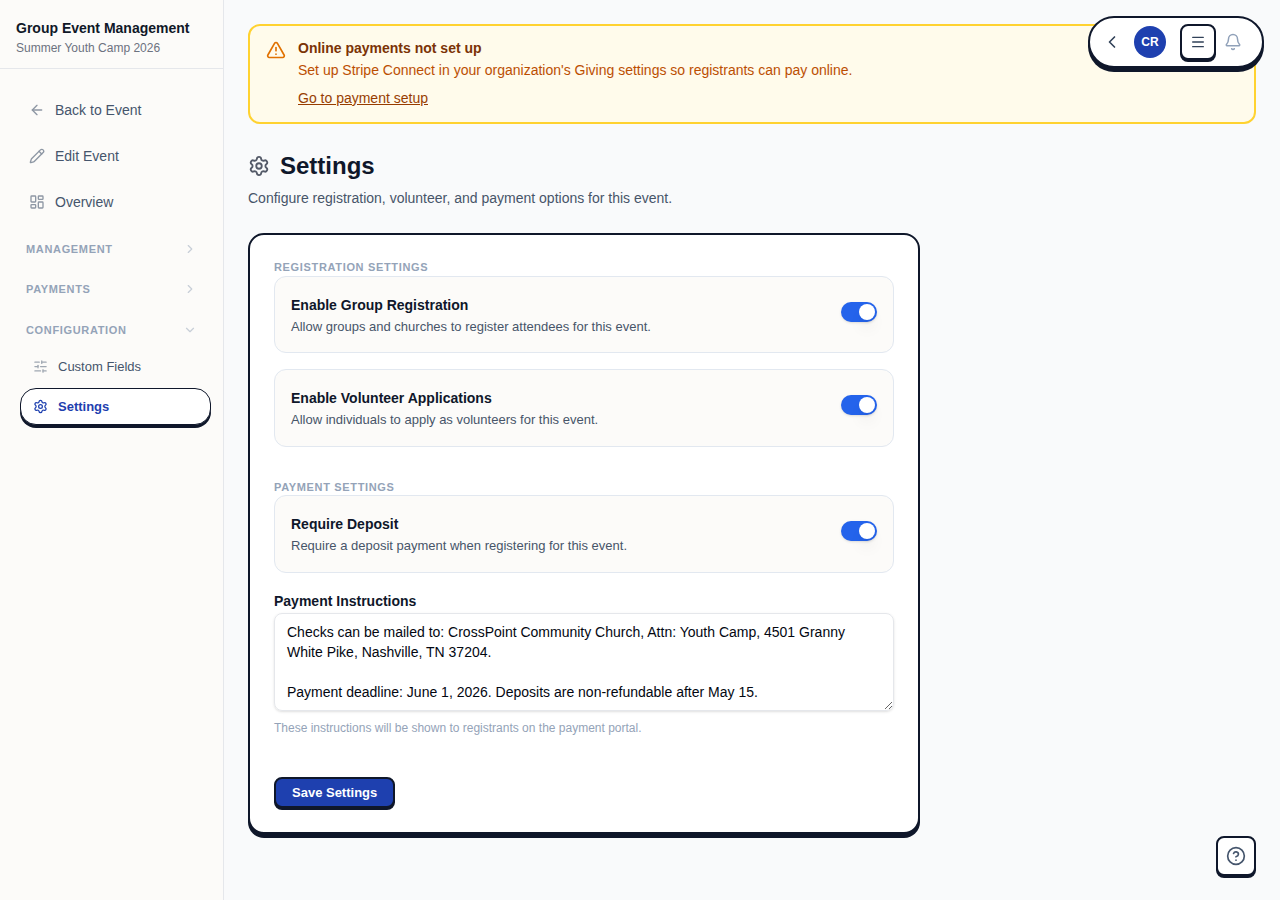
Task: Turn off Enable Volunteer Applications
Action: pyautogui.click(x=859, y=405)
